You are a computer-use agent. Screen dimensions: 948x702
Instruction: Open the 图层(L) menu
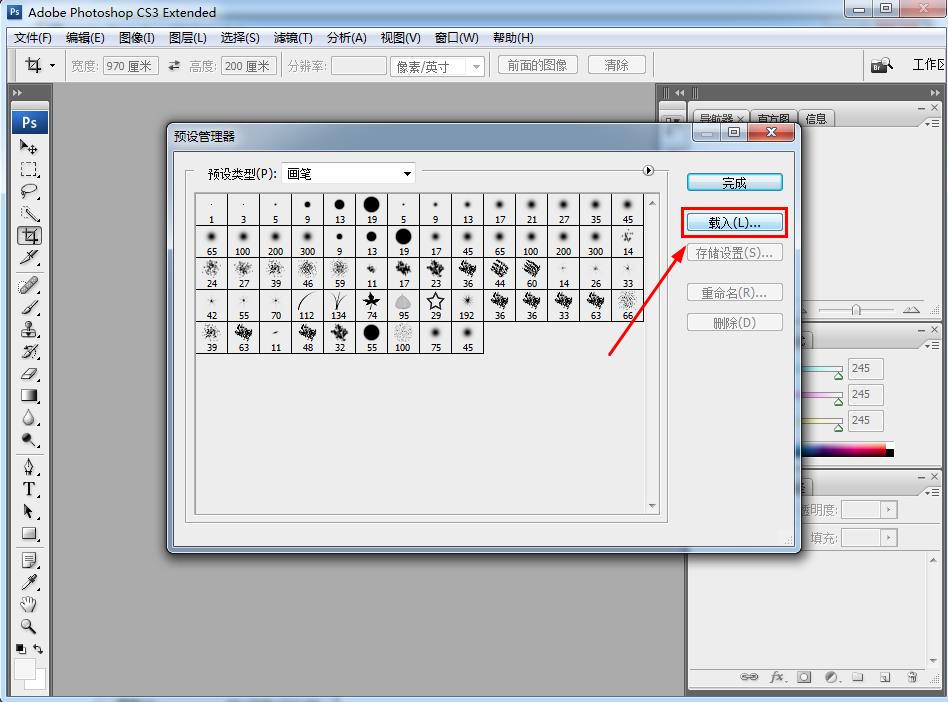[x=188, y=38]
